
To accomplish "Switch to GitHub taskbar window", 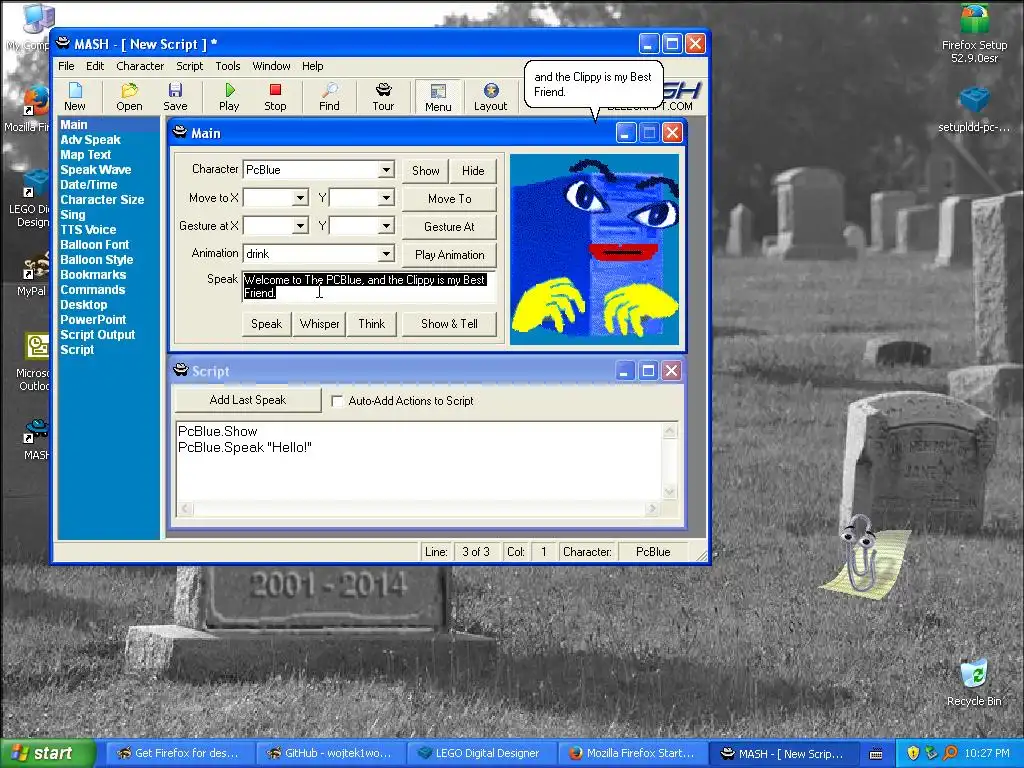I will point(330,754).
